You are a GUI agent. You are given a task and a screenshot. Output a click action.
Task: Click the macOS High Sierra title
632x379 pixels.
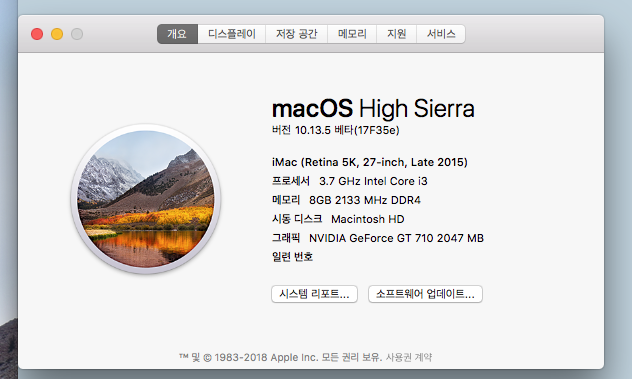coord(373,108)
